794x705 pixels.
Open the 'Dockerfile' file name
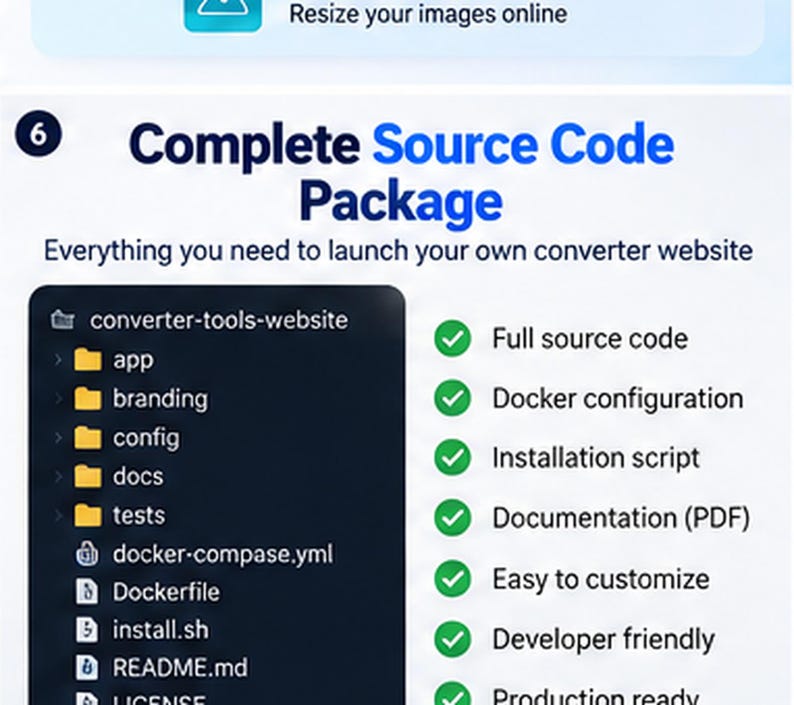[166, 592]
